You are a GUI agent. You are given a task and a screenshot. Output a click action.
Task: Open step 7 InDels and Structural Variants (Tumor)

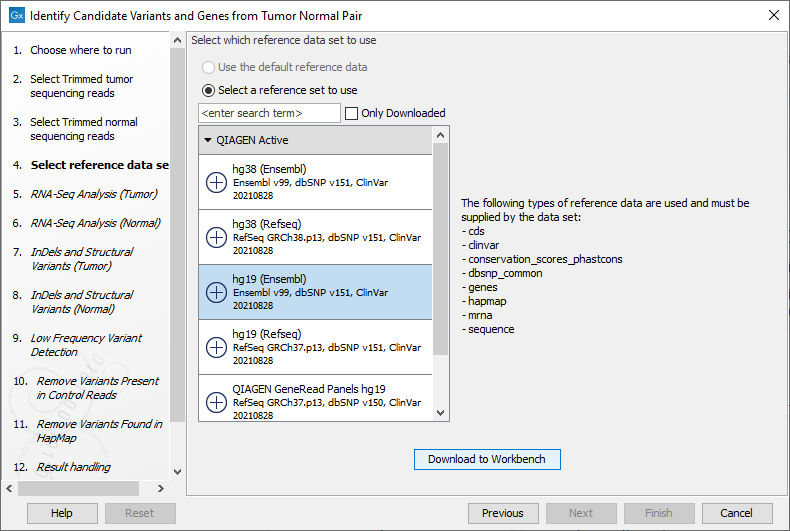(x=82, y=259)
